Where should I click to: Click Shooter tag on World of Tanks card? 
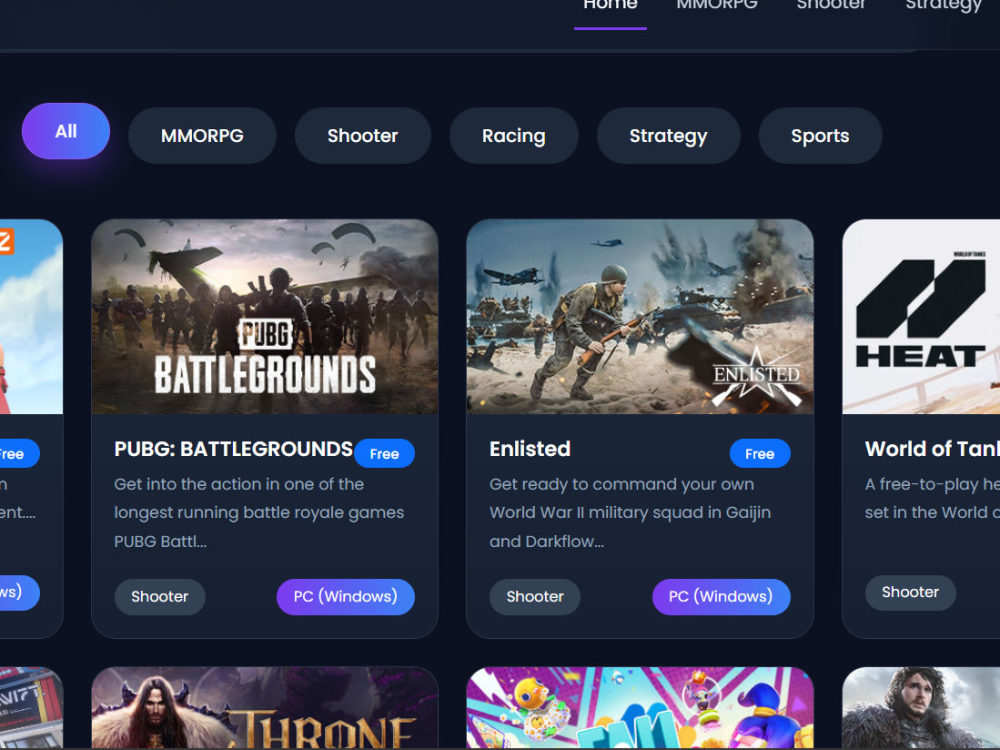910,592
